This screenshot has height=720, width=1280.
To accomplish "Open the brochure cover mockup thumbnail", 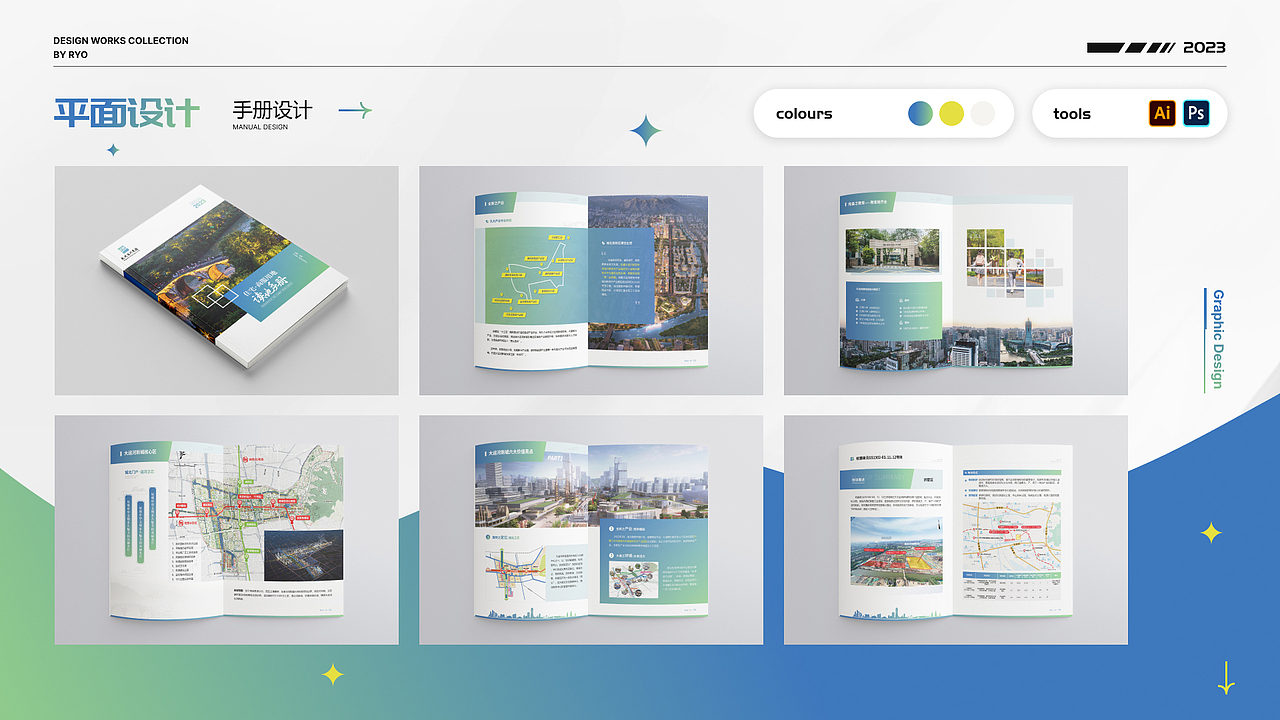I will pos(226,281).
